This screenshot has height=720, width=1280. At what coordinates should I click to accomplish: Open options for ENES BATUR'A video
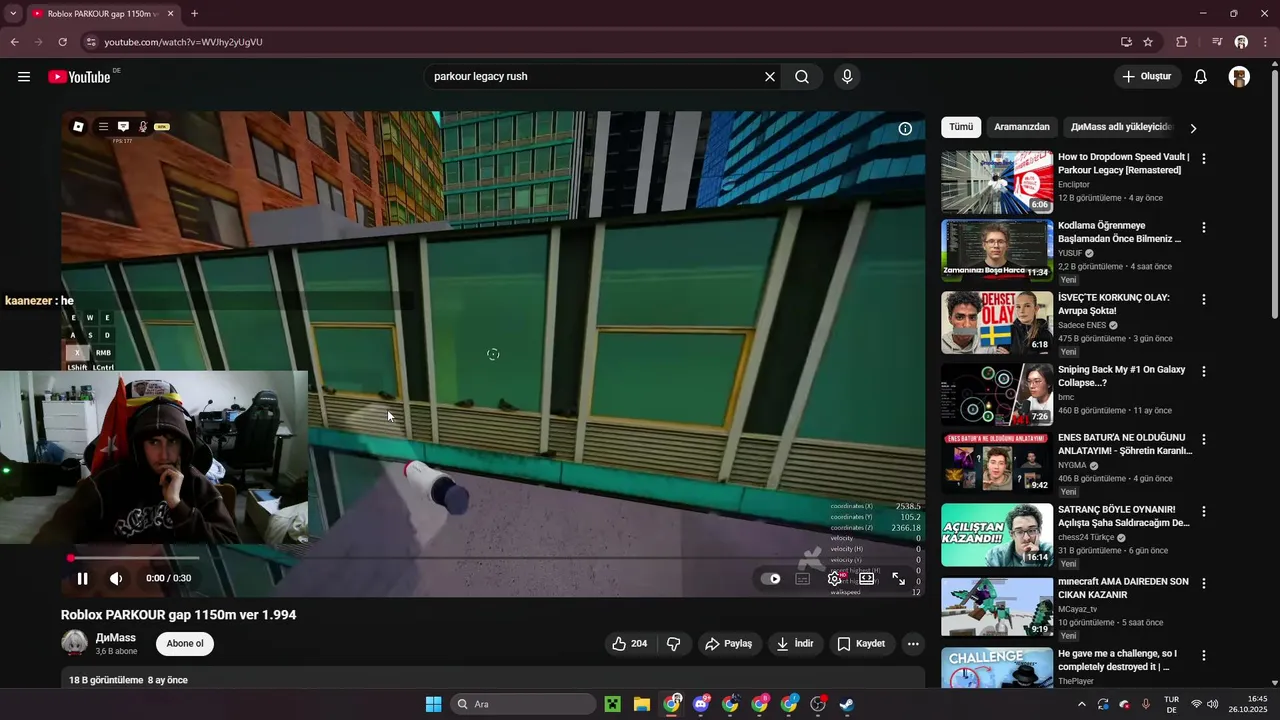click(x=1204, y=439)
